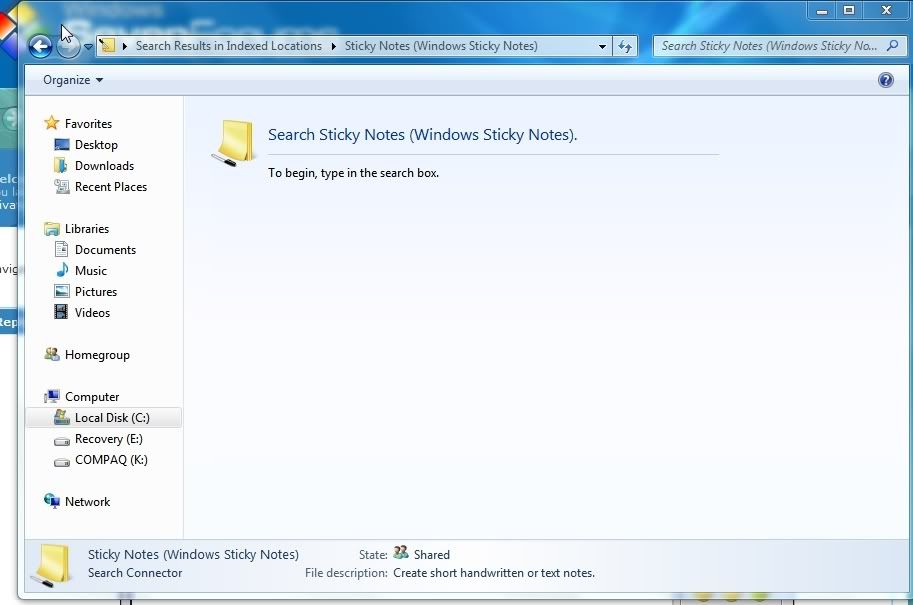
Task: Click the Downloads folder icon
Action: tap(61, 165)
